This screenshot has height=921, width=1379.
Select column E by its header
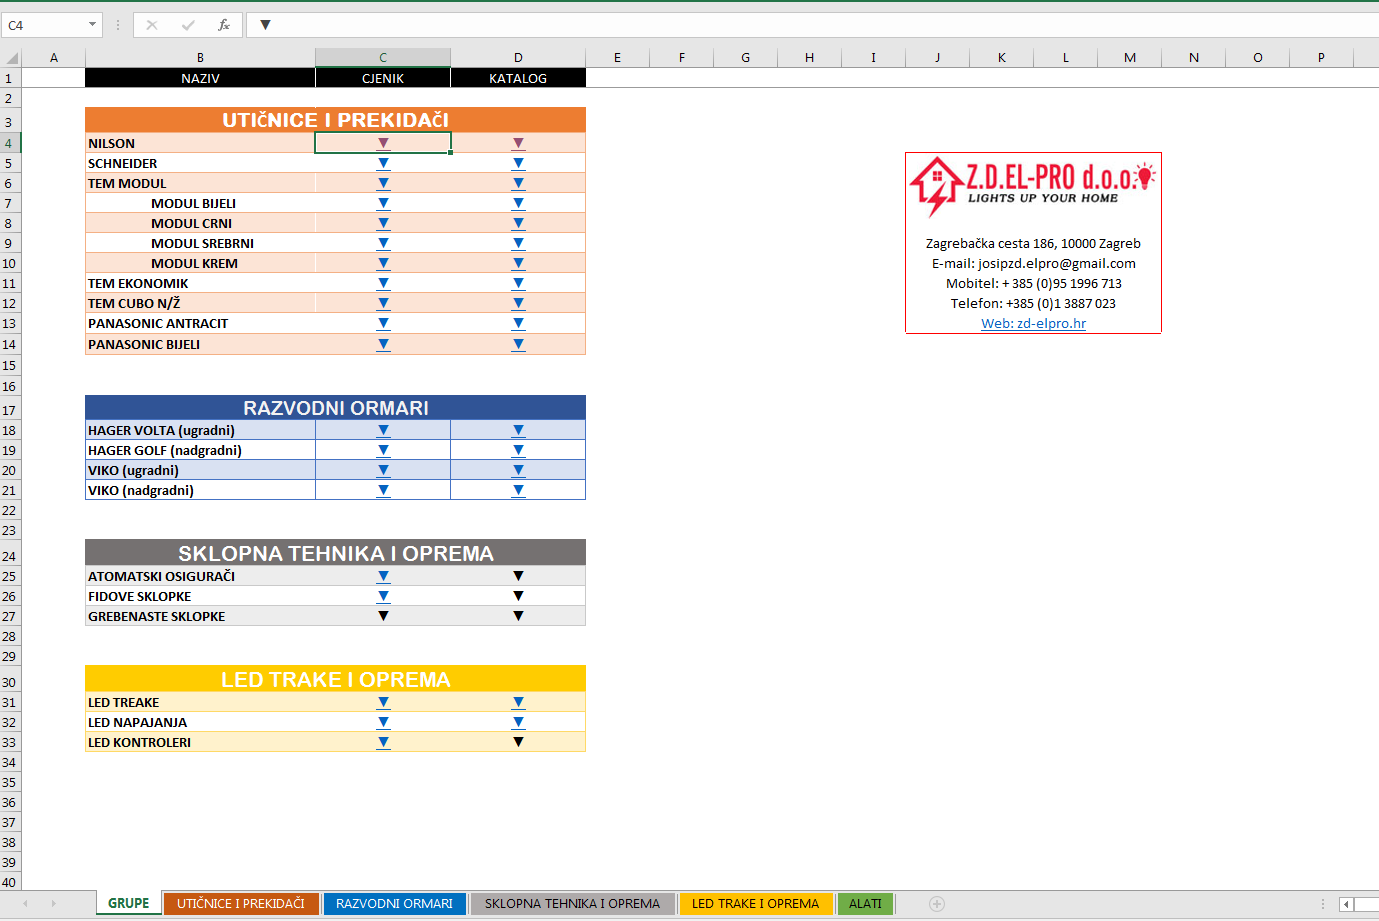pos(617,58)
